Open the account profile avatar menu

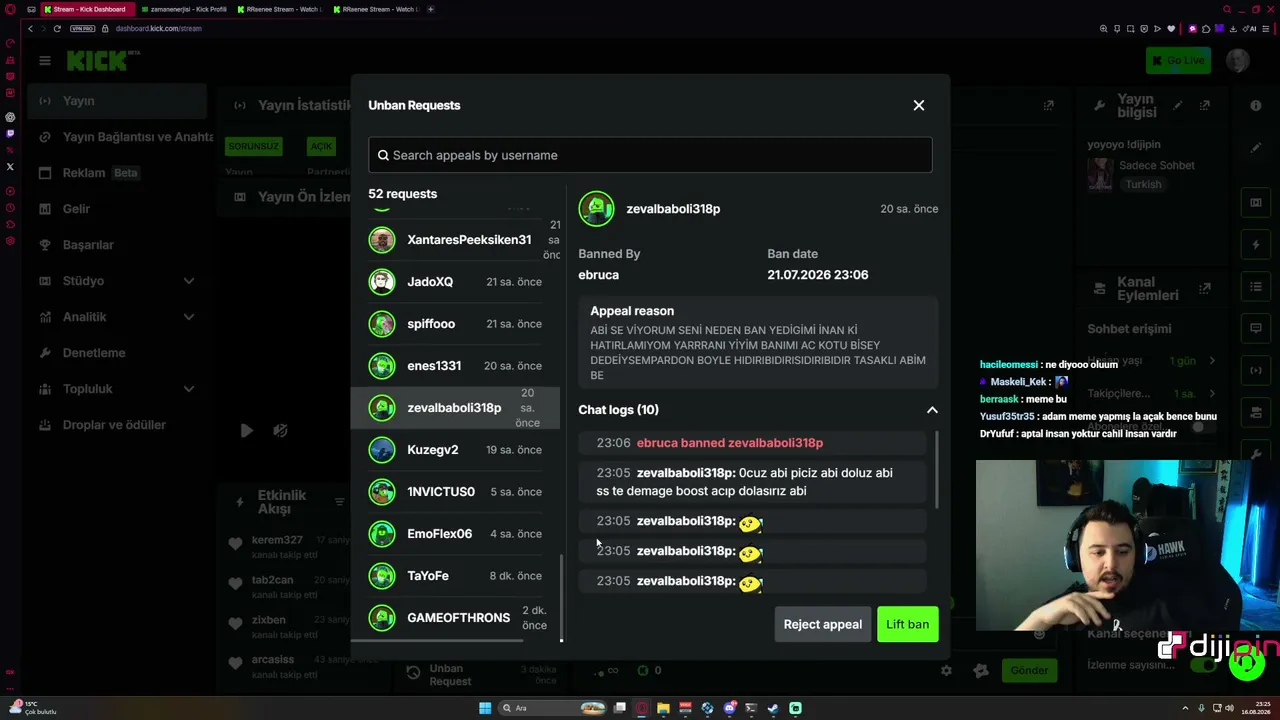click(x=1238, y=60)
